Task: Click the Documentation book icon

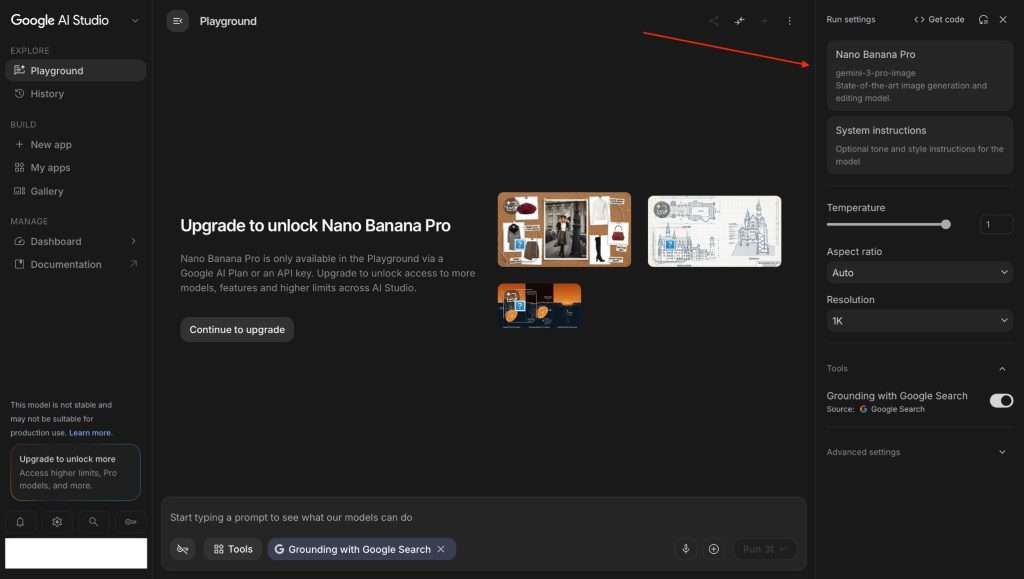Action: tap(20, 264)
